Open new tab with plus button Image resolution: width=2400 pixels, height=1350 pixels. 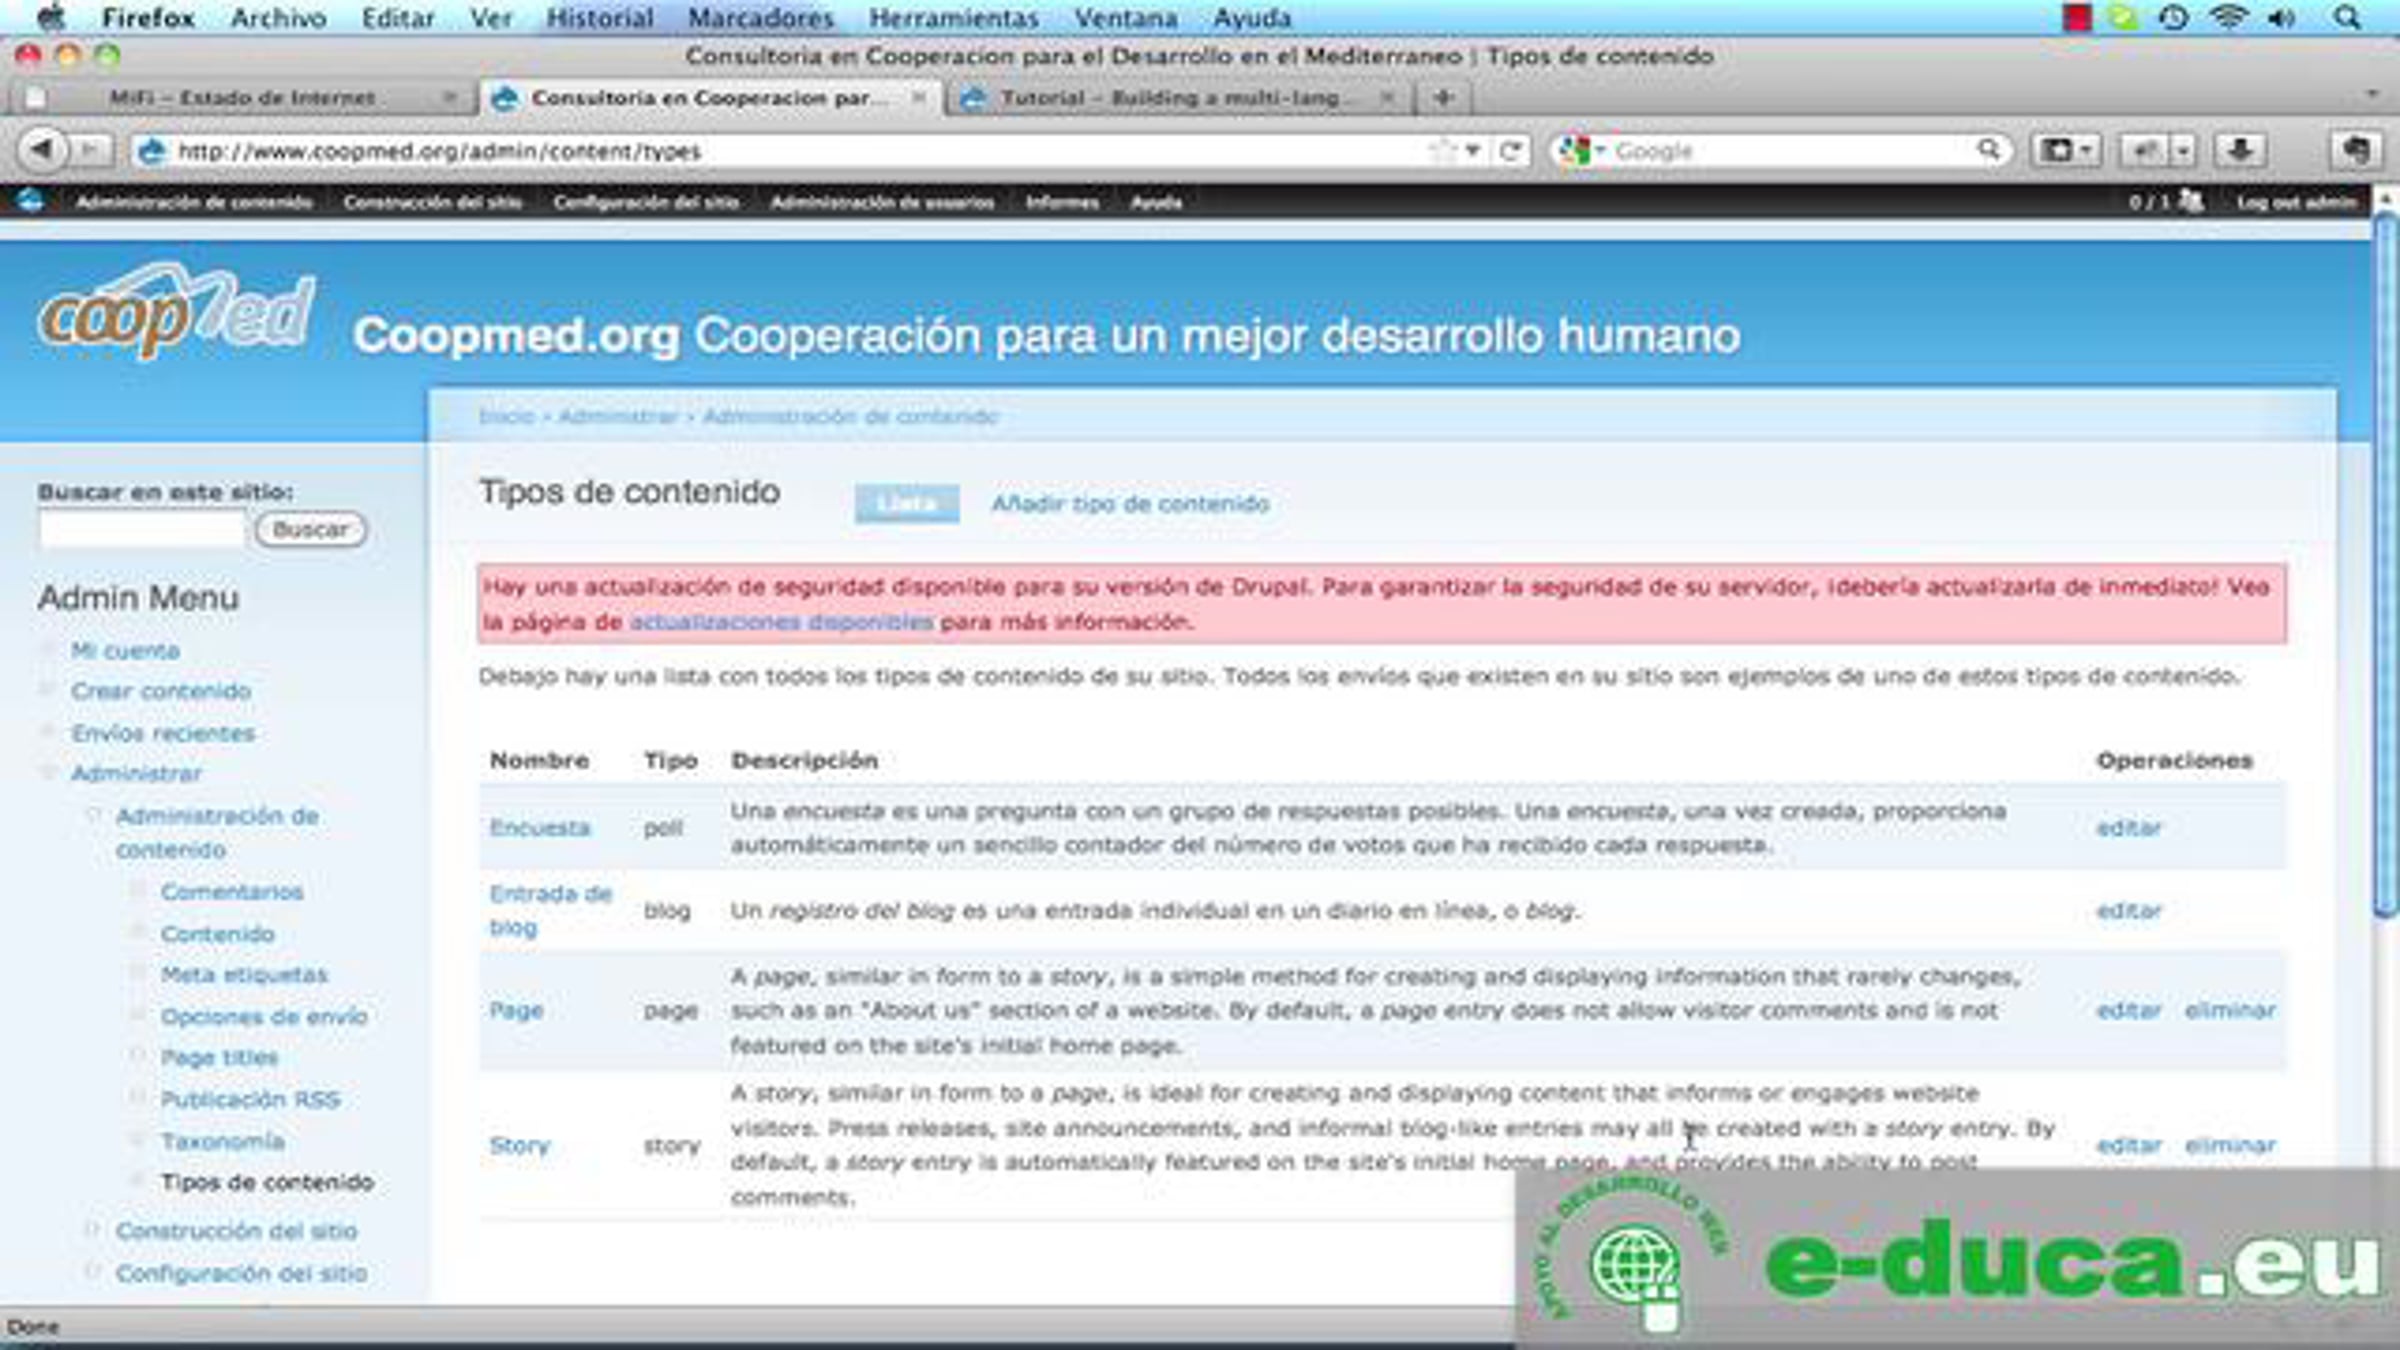click(x=1442, y=97)
